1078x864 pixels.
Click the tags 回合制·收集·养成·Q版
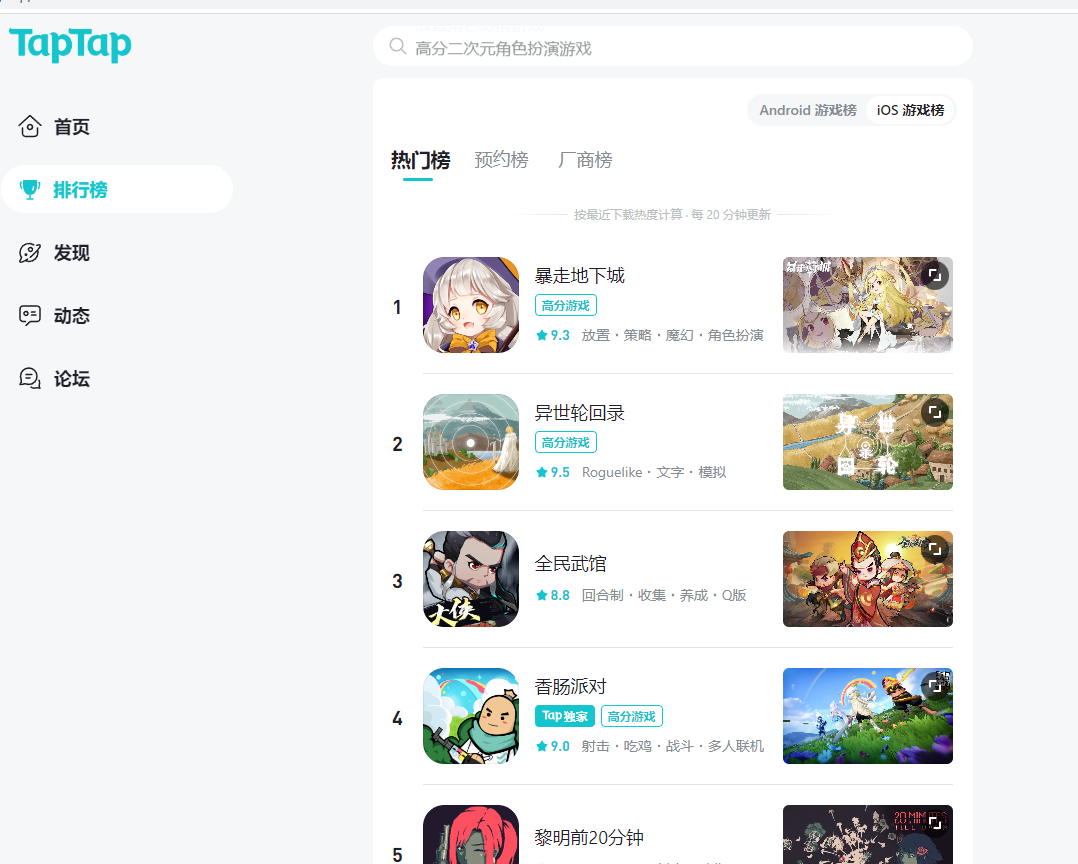click(664, 595)
